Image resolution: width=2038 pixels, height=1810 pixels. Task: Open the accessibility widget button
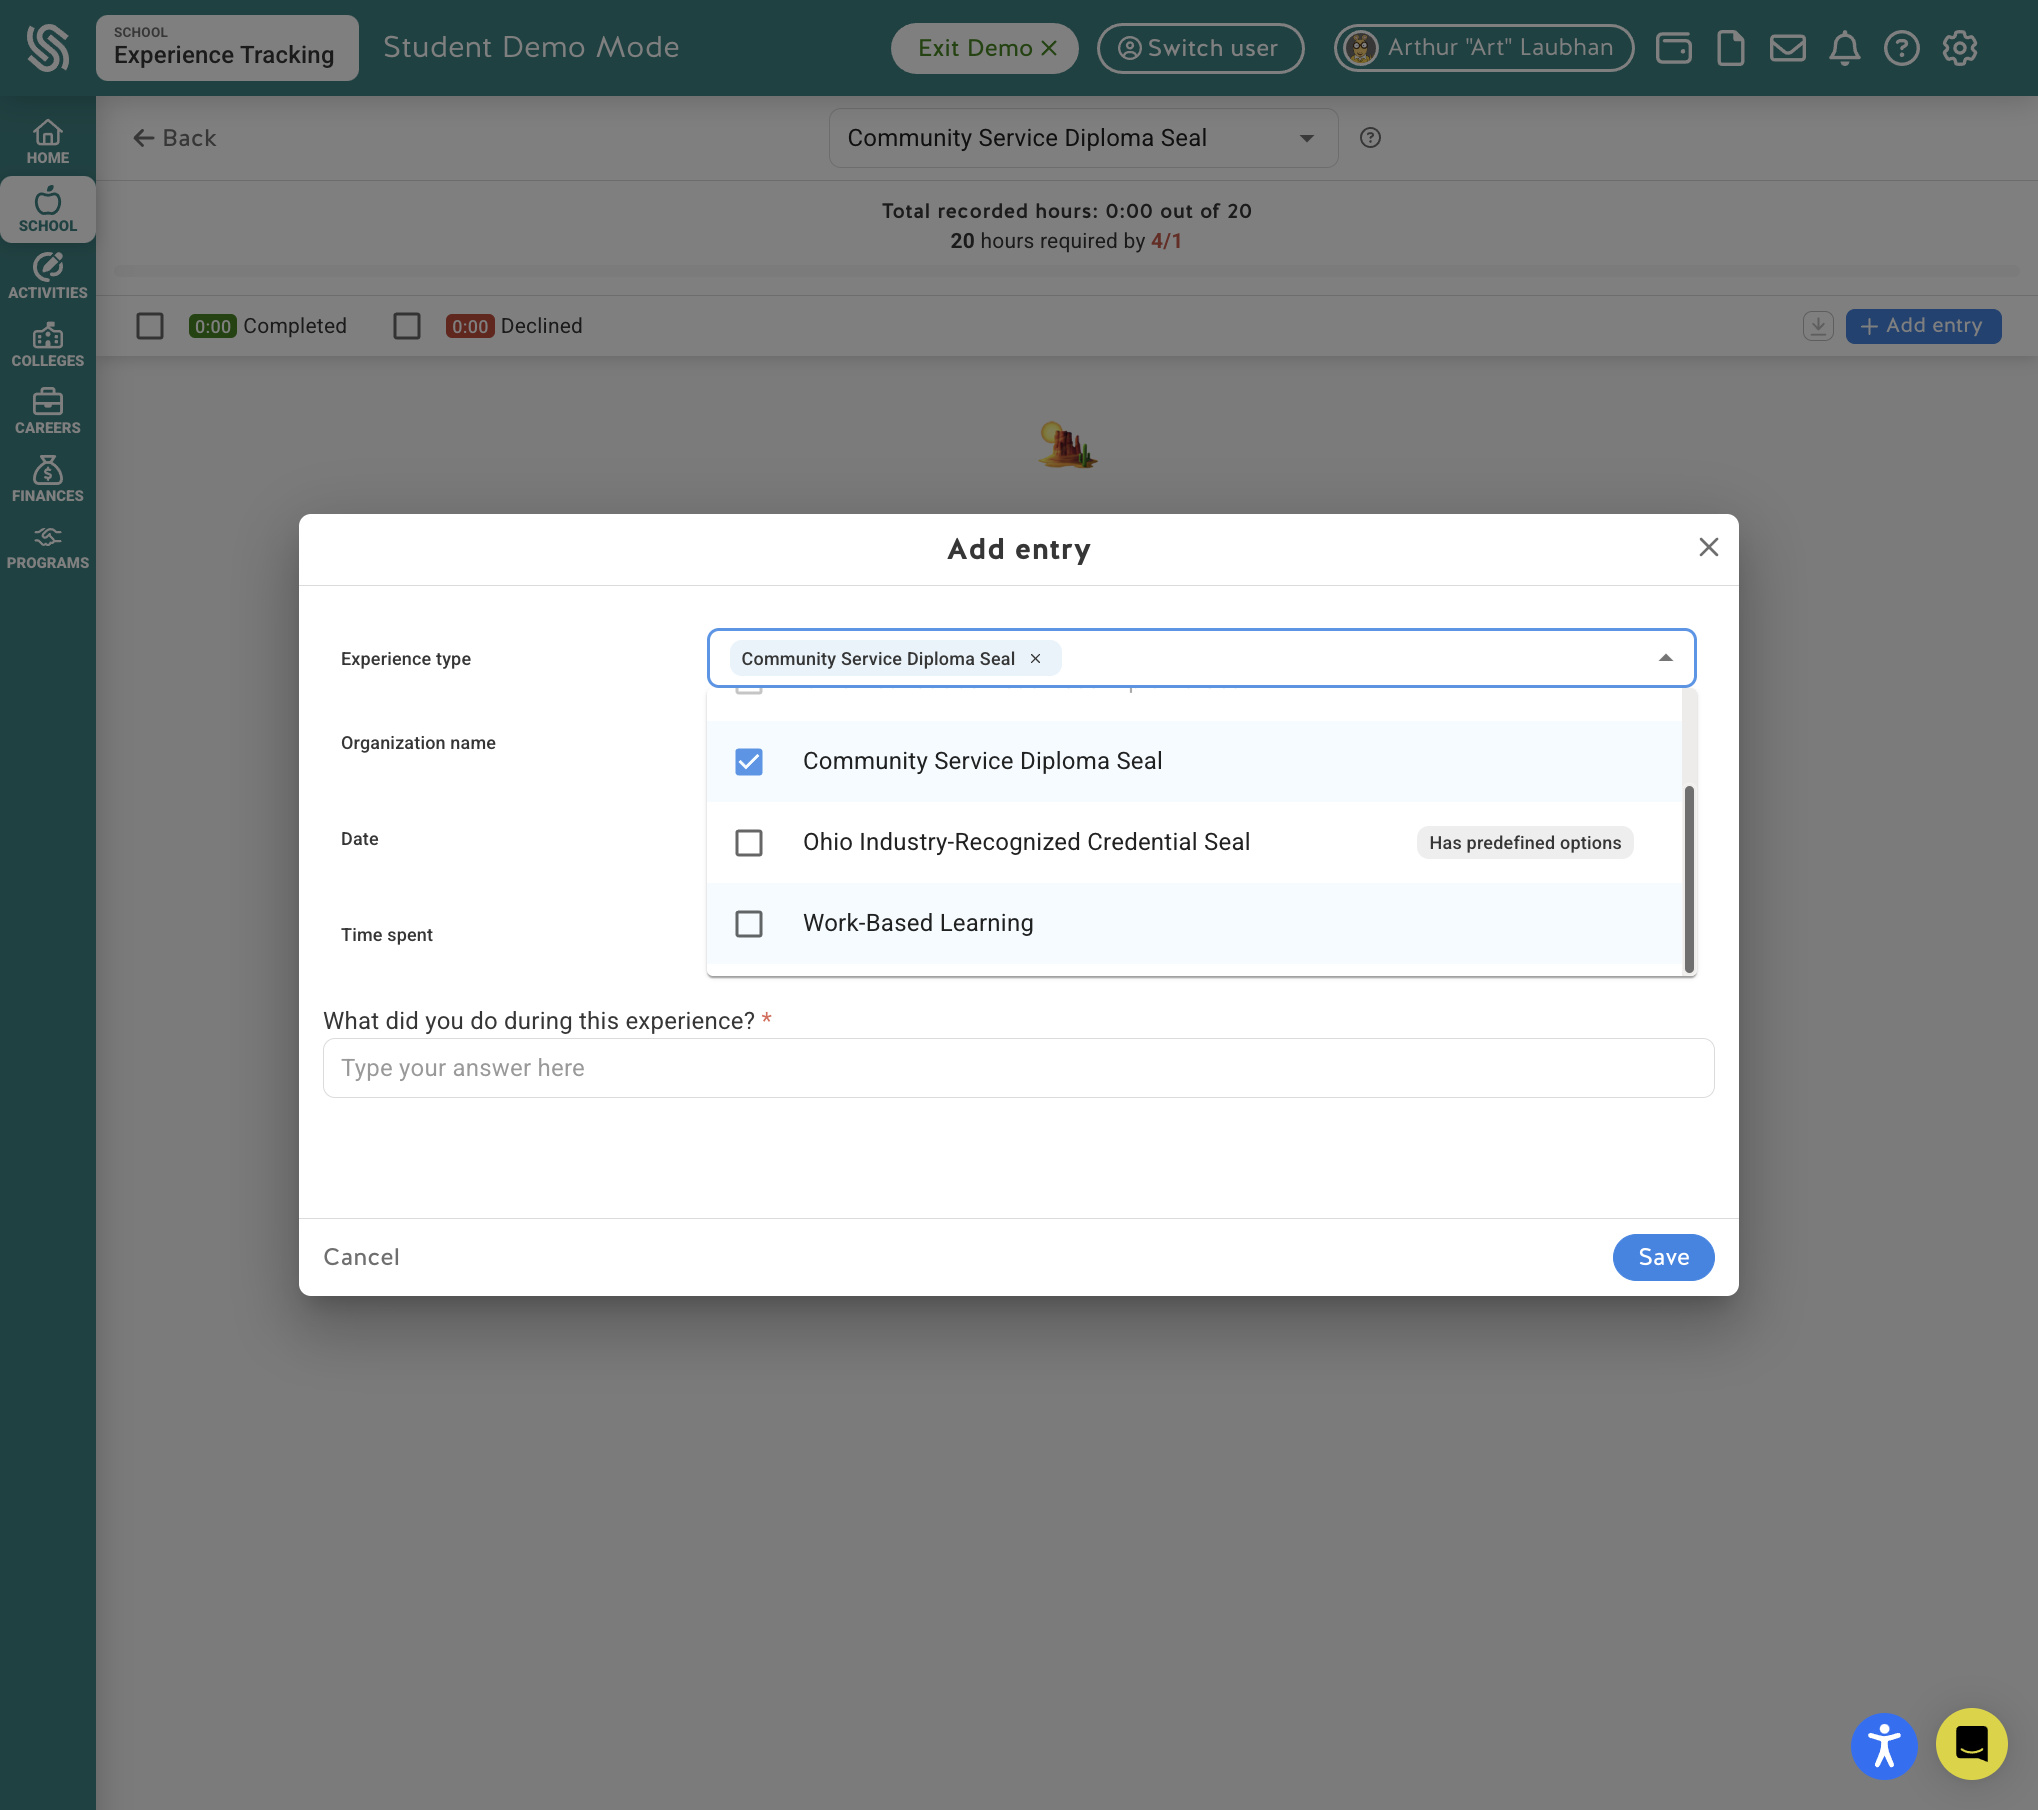coord(1884,1746)
